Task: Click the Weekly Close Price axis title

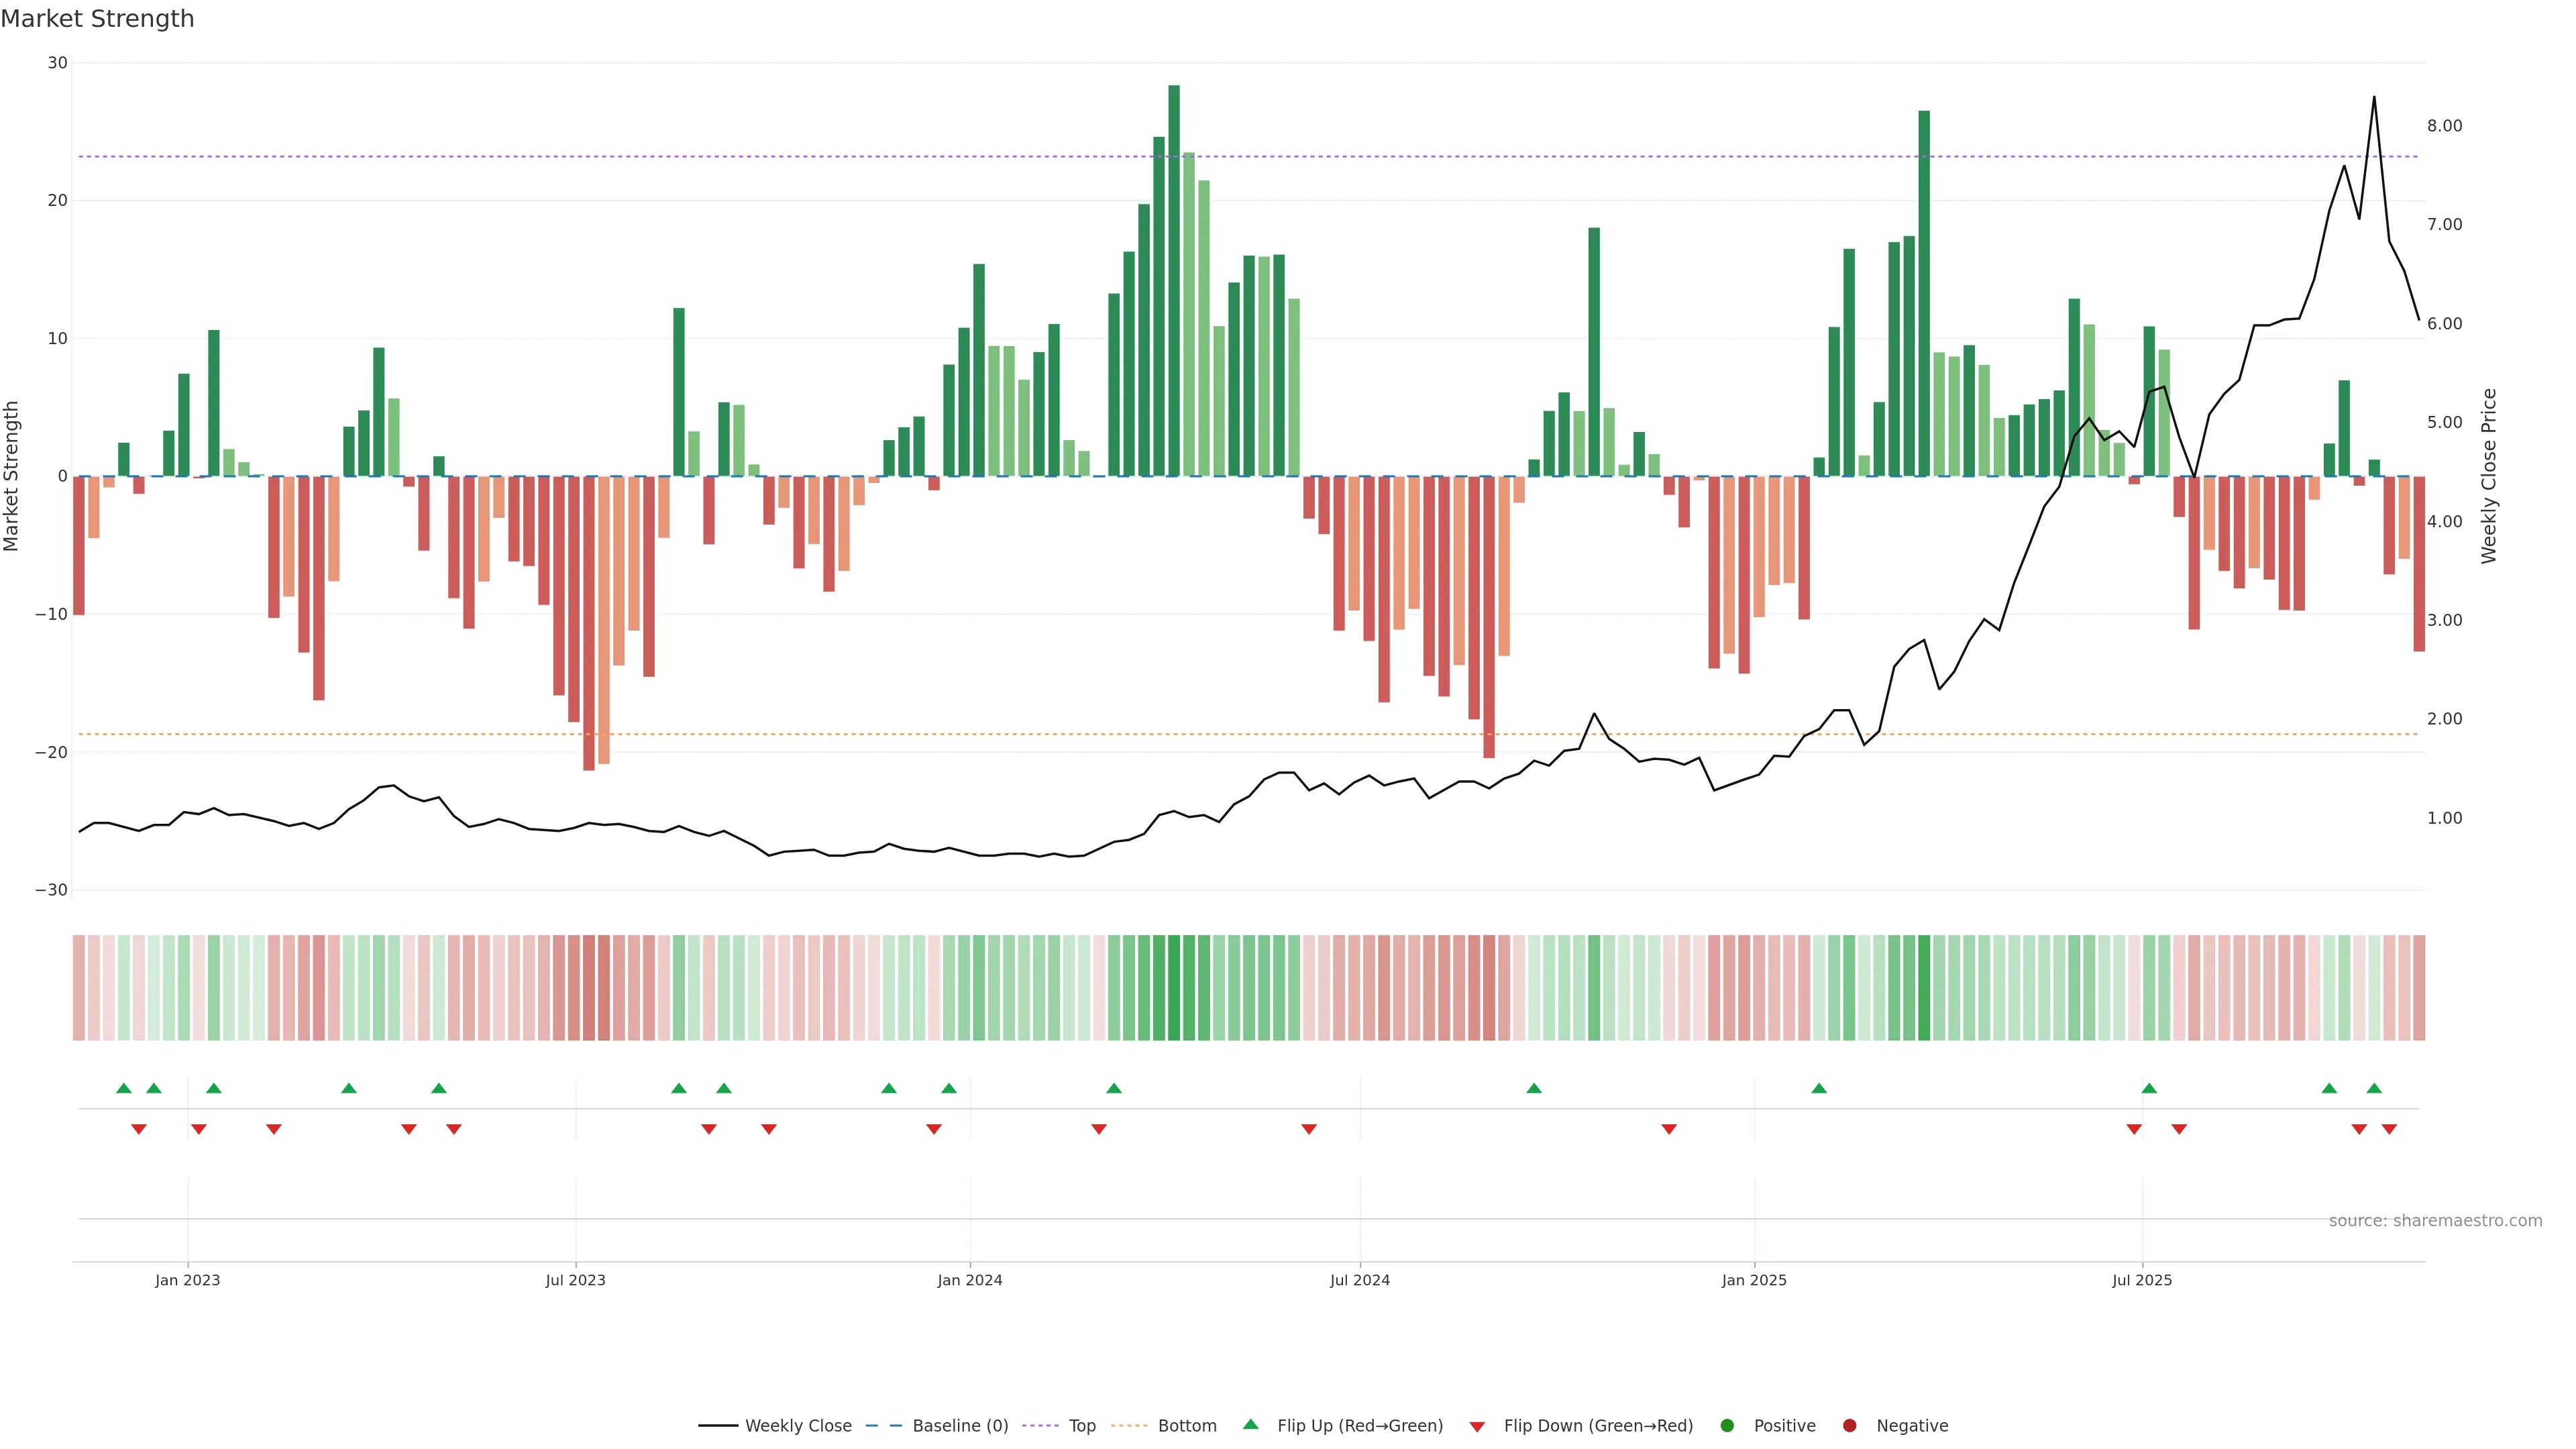Action: [2489, 476]
